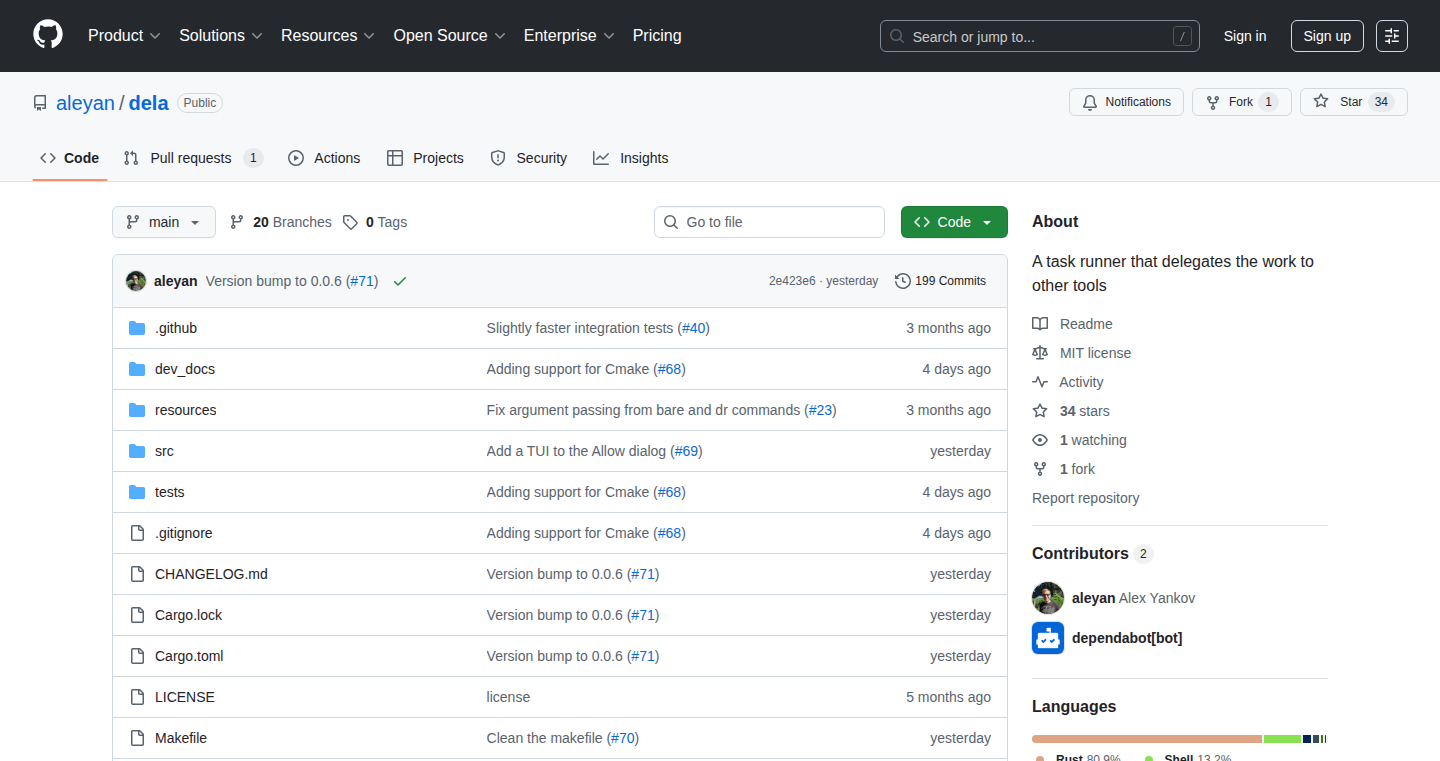Click the Pricing link in header
The image size is (1440, 761).
657,35
